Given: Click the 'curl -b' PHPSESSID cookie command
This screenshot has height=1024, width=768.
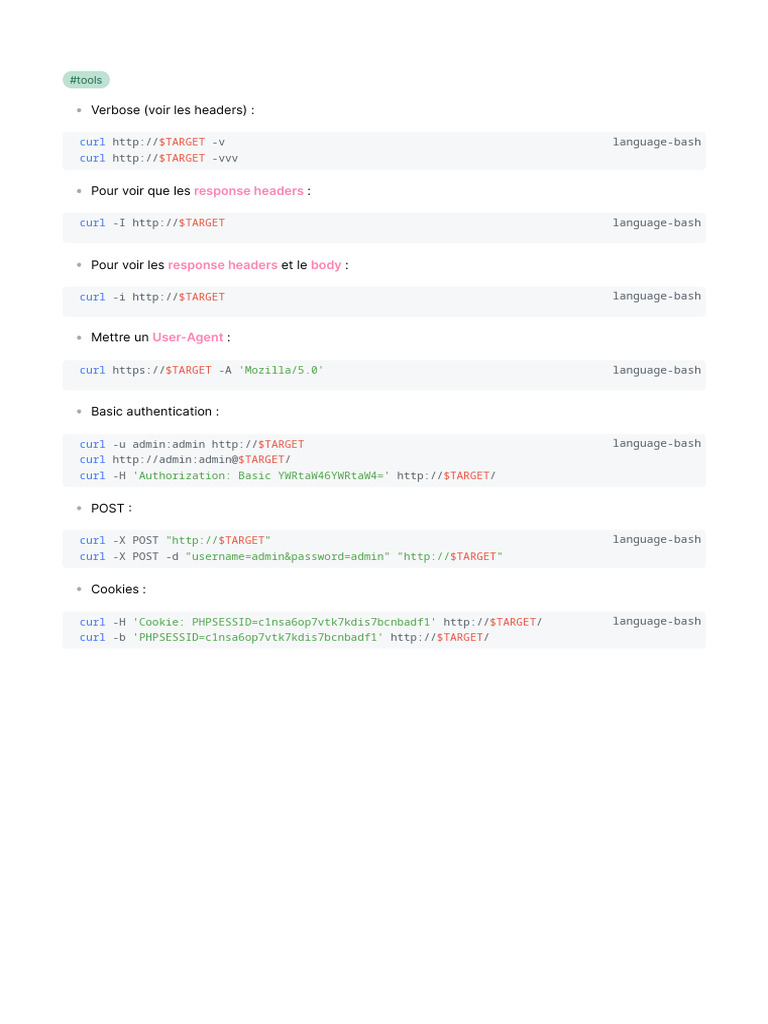Looking at the screenshot, I should (284, 637).
